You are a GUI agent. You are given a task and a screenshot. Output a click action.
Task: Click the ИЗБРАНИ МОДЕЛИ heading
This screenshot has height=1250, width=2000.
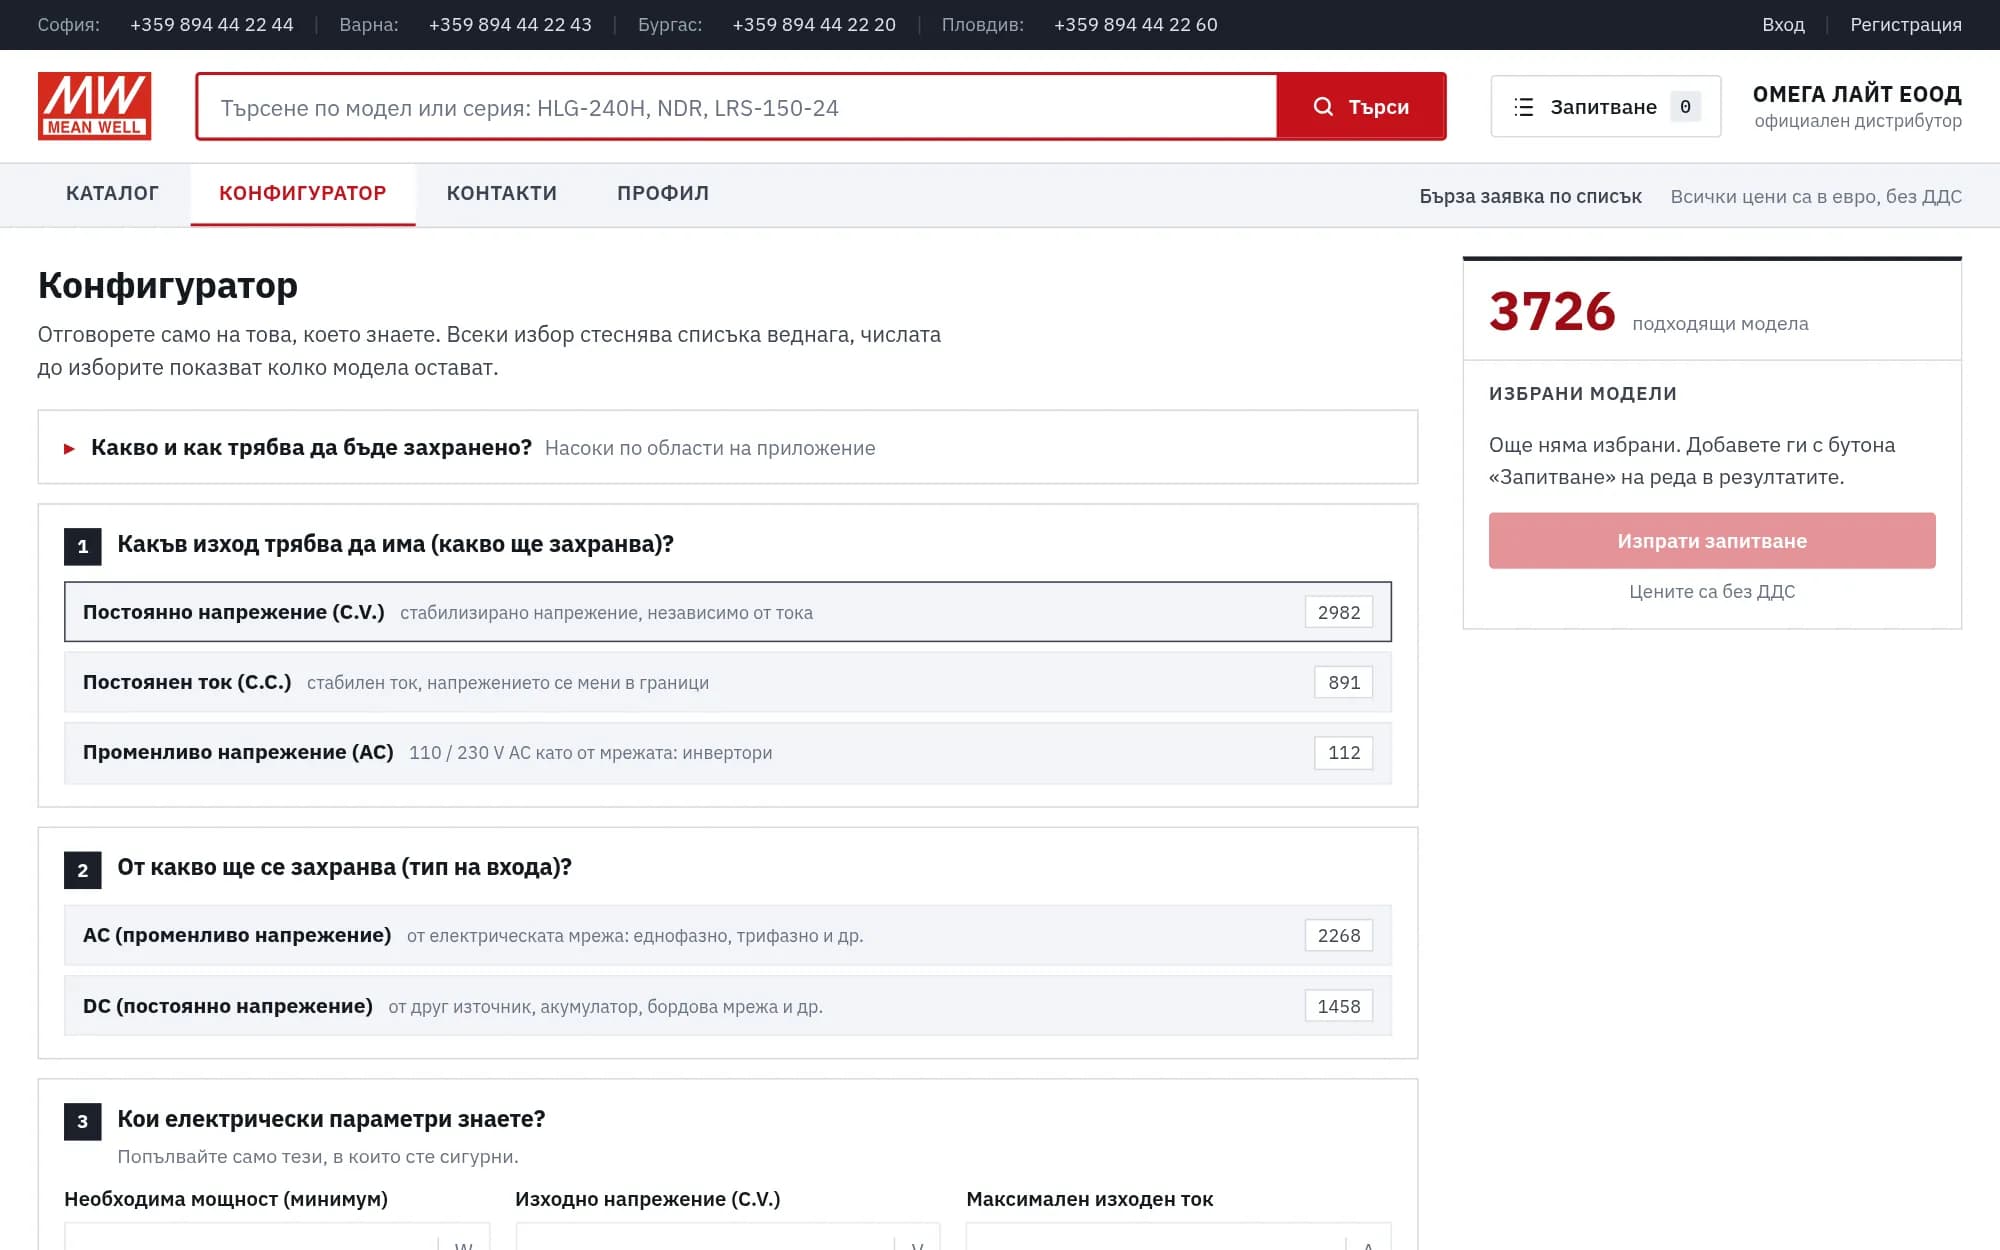coord(1583,394)
